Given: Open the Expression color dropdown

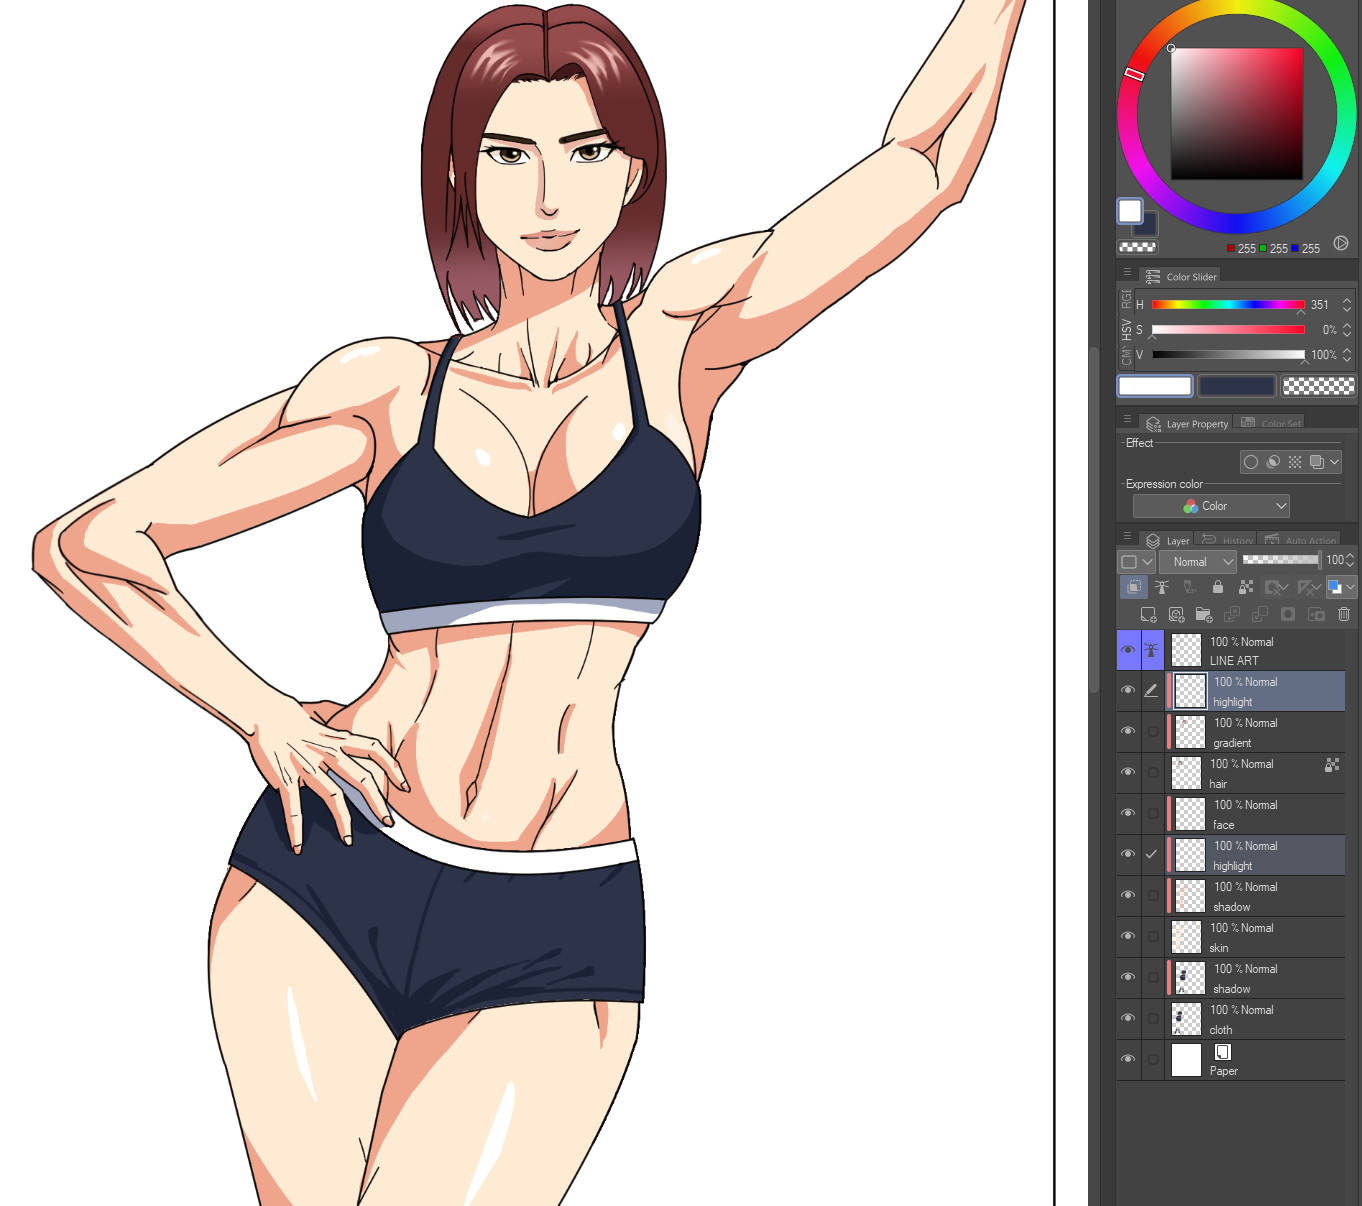Looking at the screenshot, I should 1211,505.
